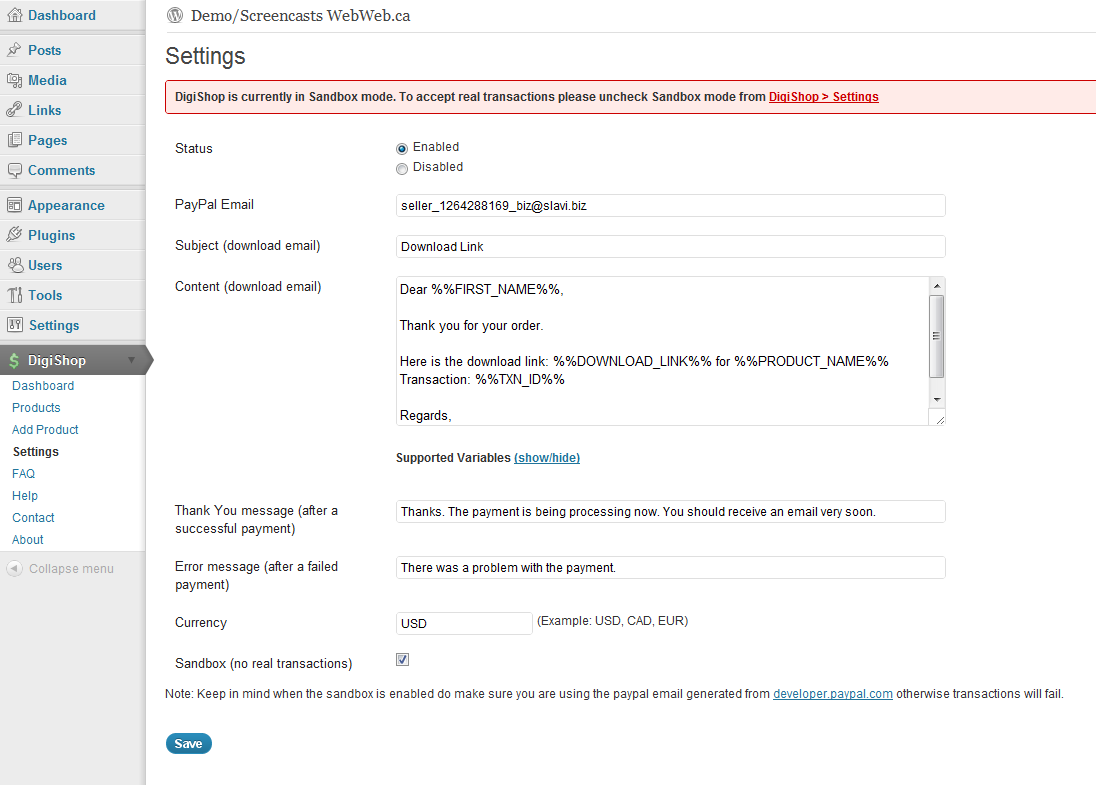
Task: Click the Currency input field
Action: (464, 624)
